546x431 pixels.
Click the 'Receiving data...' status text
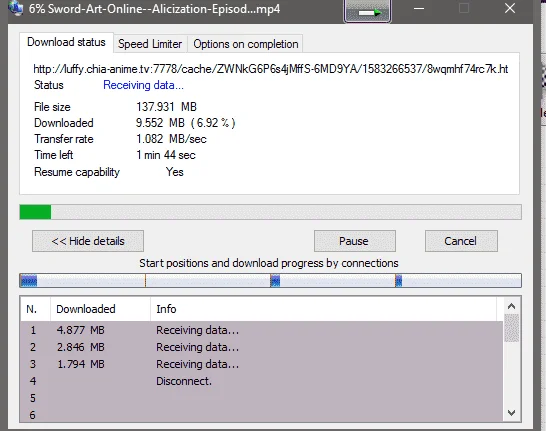(143, 85)
